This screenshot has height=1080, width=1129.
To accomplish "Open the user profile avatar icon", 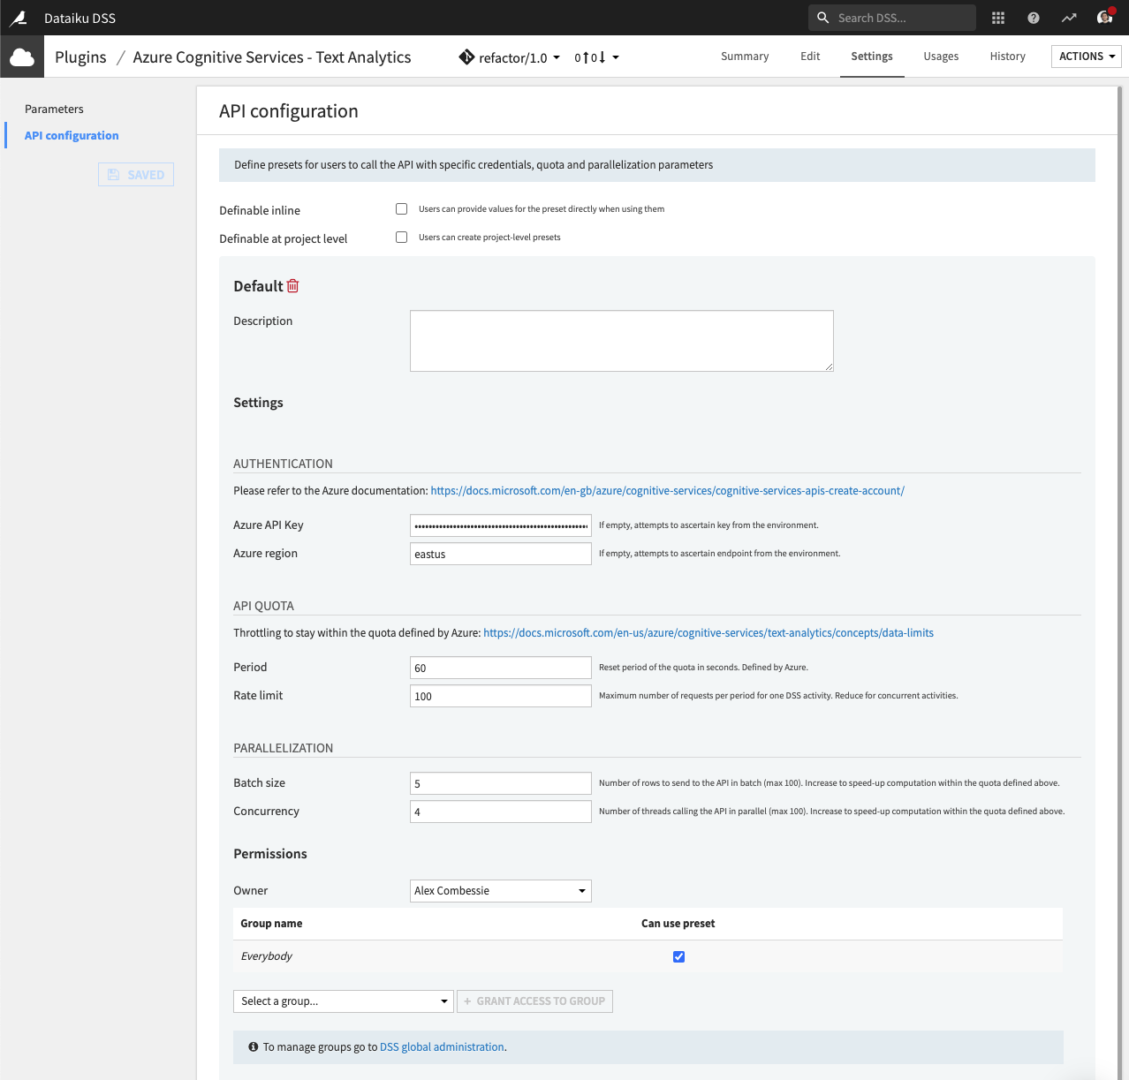I will click(1104, 17).
